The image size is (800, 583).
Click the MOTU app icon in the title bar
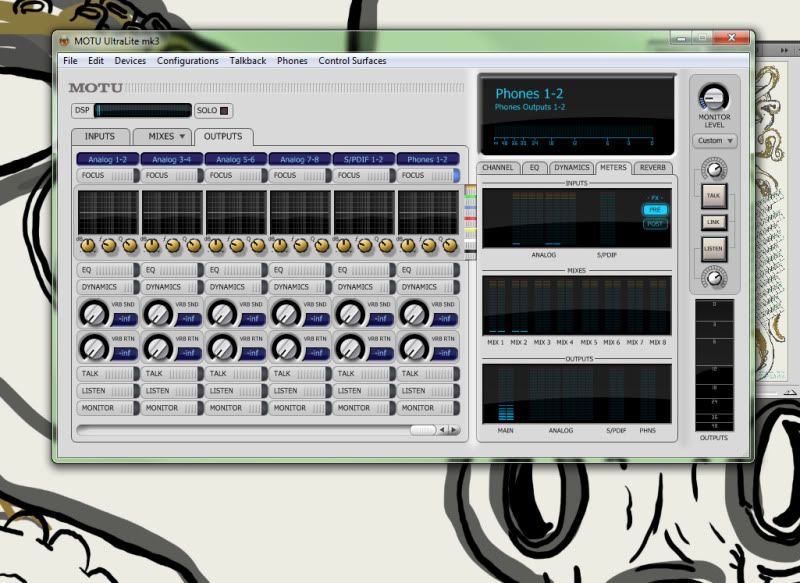coord(64,41)
